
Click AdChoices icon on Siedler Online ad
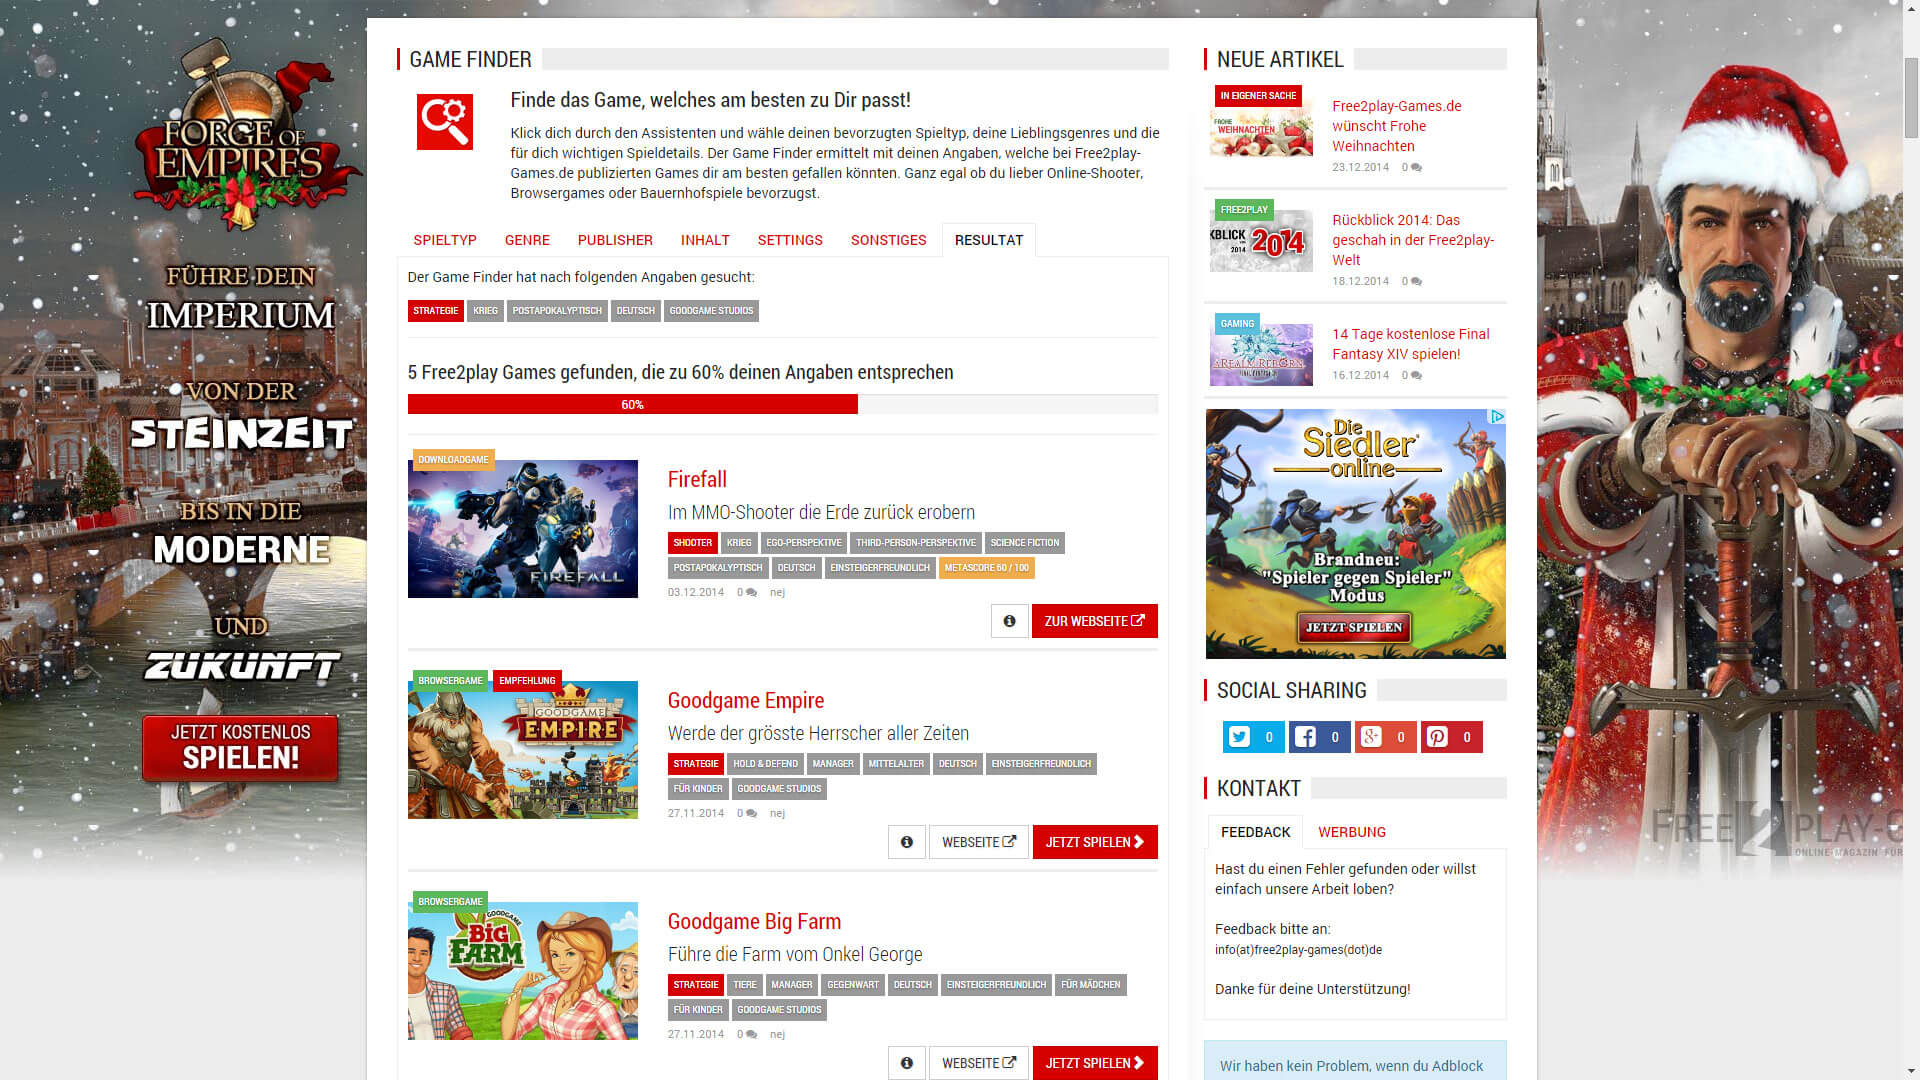pos(1497,416)
